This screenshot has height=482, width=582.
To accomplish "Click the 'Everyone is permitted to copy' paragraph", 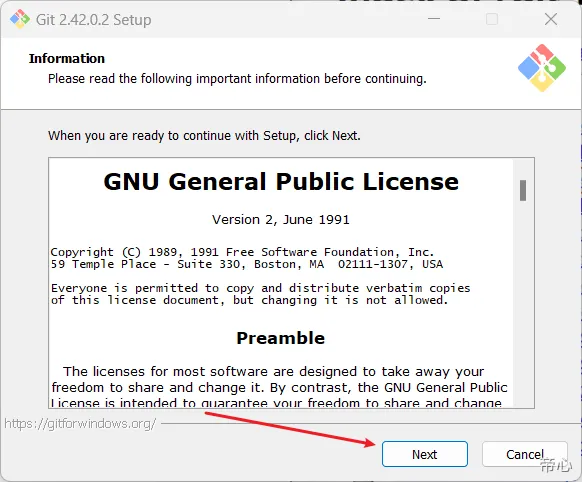I will click(261, 294).
